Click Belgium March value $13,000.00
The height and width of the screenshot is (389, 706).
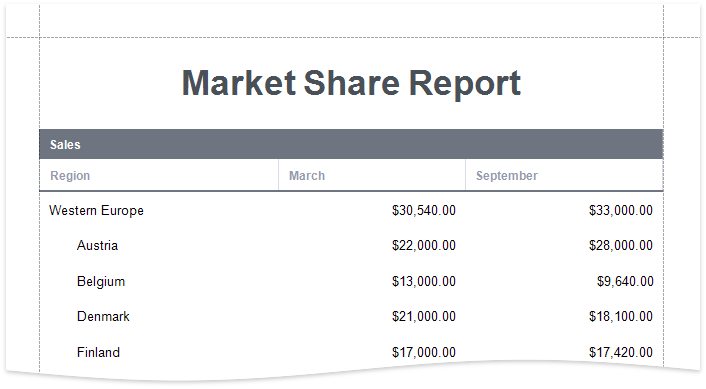(x=424, y=281)
